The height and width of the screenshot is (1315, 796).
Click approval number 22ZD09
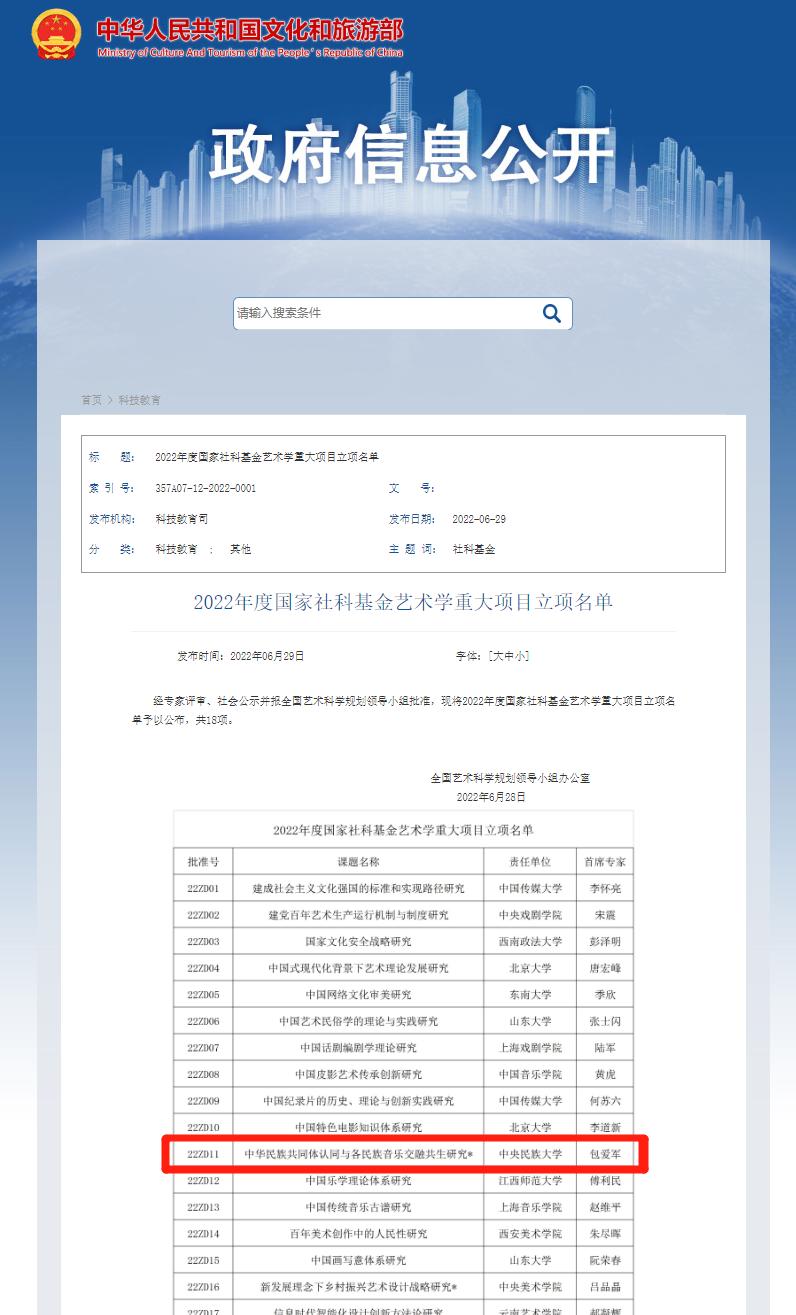(203, 1101)
